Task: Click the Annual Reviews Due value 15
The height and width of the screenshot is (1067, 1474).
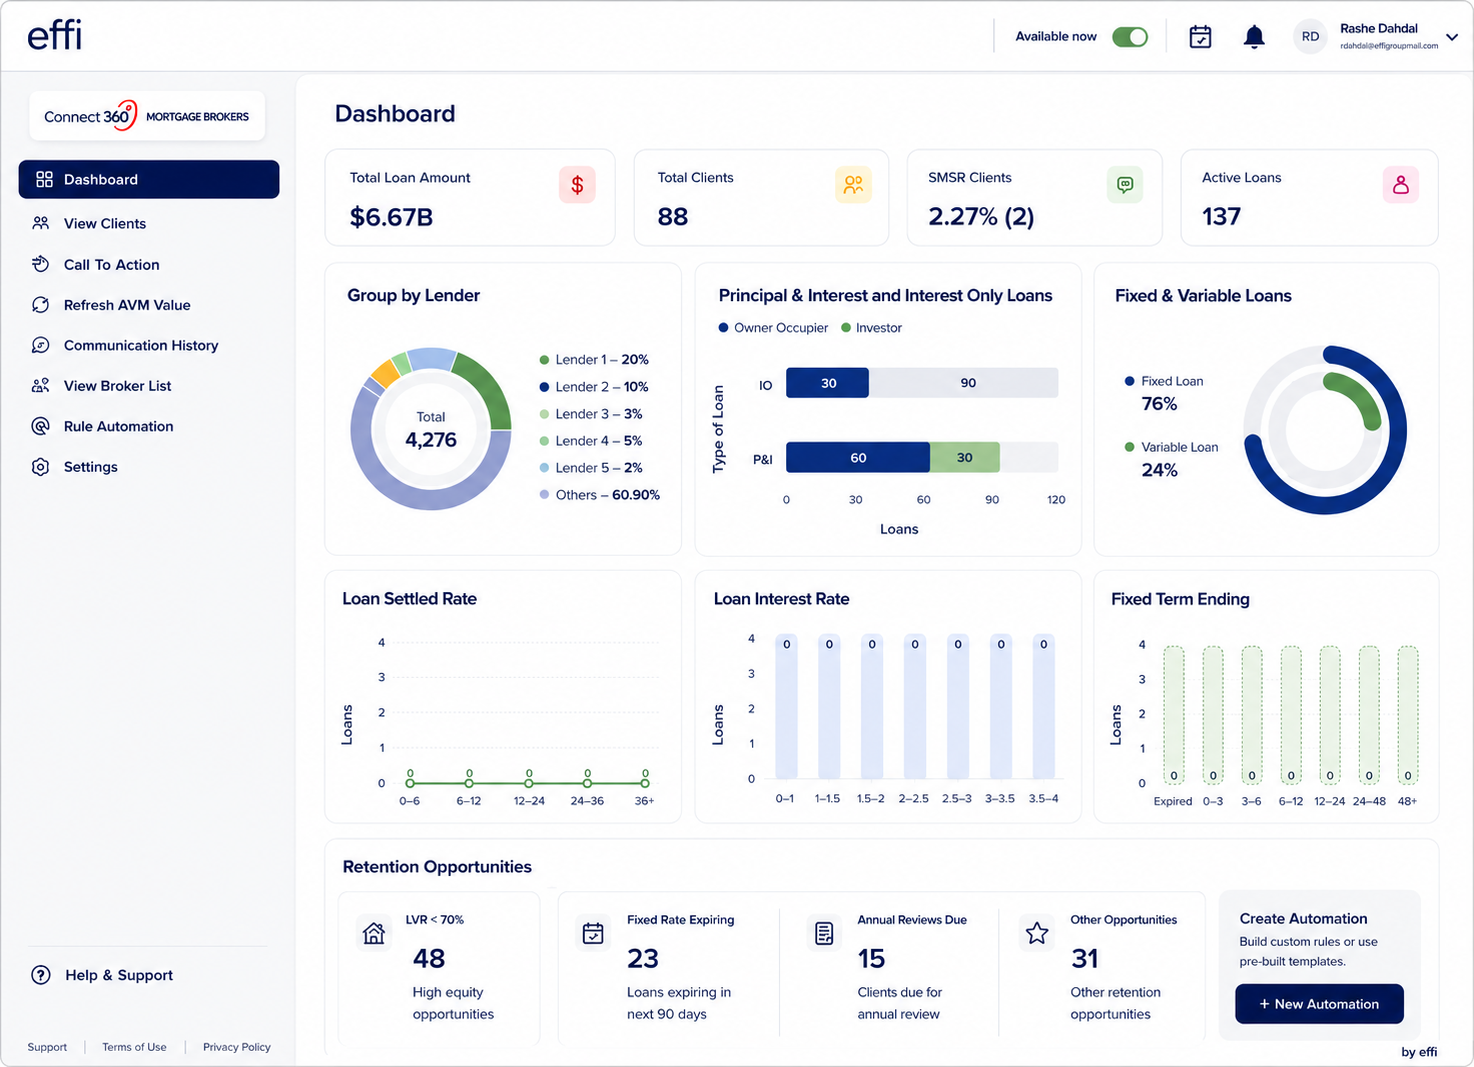Action: point(871,959)
